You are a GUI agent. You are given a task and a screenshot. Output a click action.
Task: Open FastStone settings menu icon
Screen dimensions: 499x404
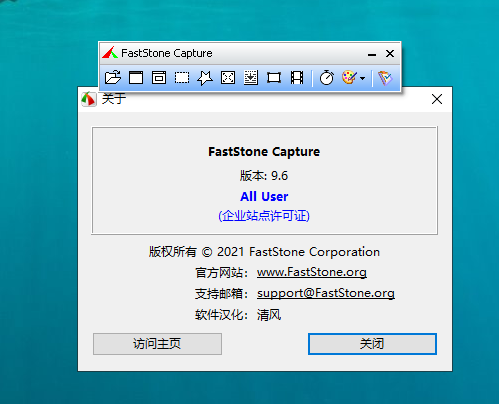(x=385, y=78)
